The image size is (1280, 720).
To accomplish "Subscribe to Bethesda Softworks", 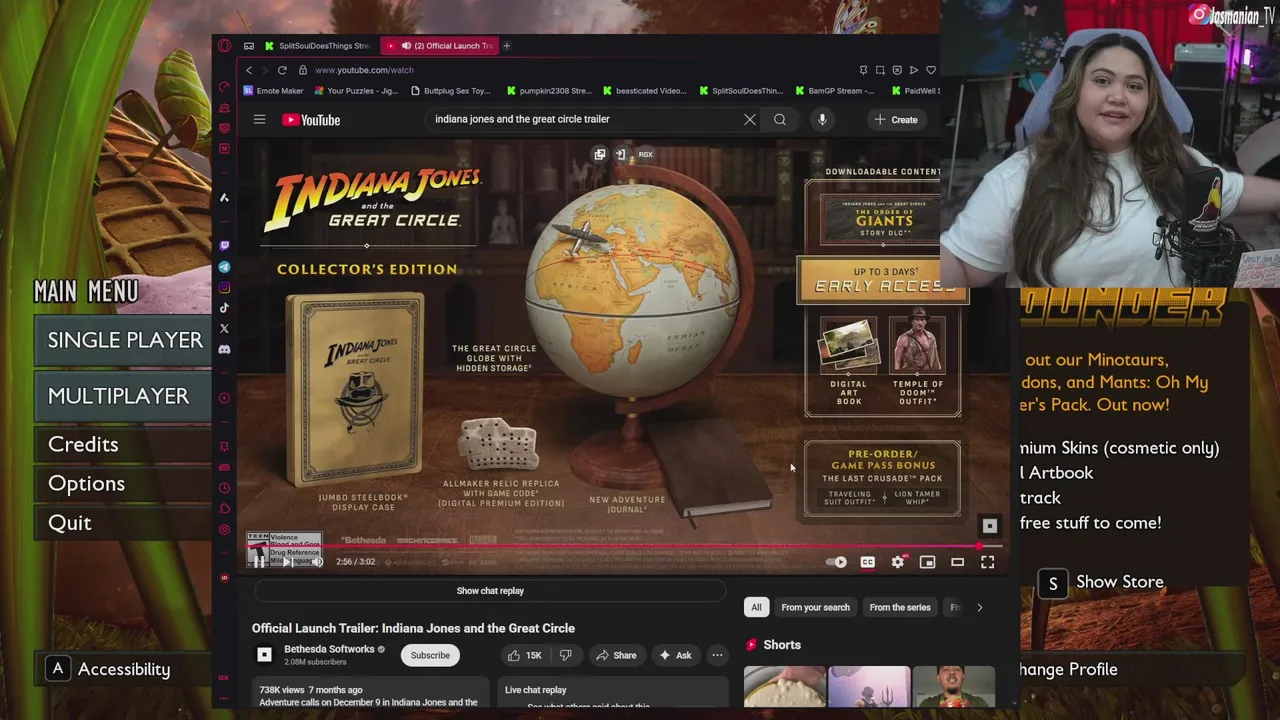I will 430,655.
